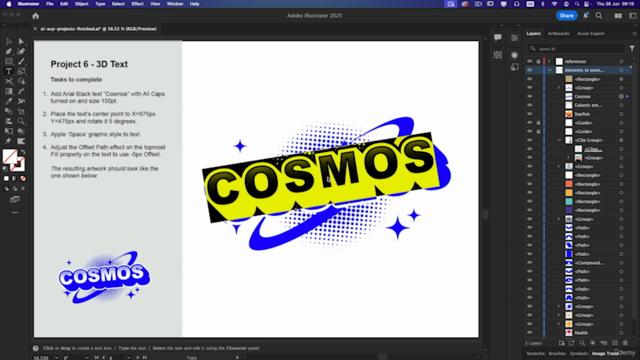
Task: Unlock the references layer lock
Action: point(538,61)
